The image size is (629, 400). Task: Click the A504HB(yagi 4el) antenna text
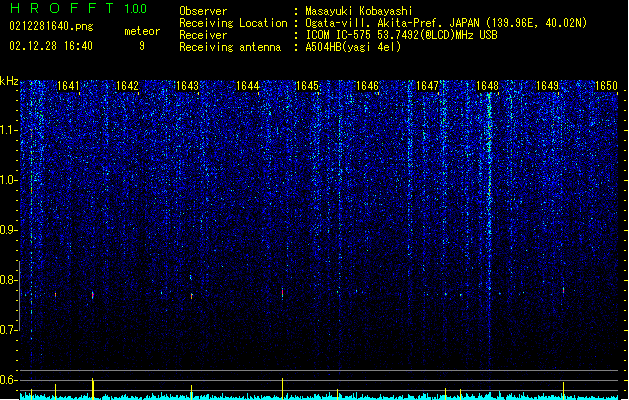click(x=353, y=47)
